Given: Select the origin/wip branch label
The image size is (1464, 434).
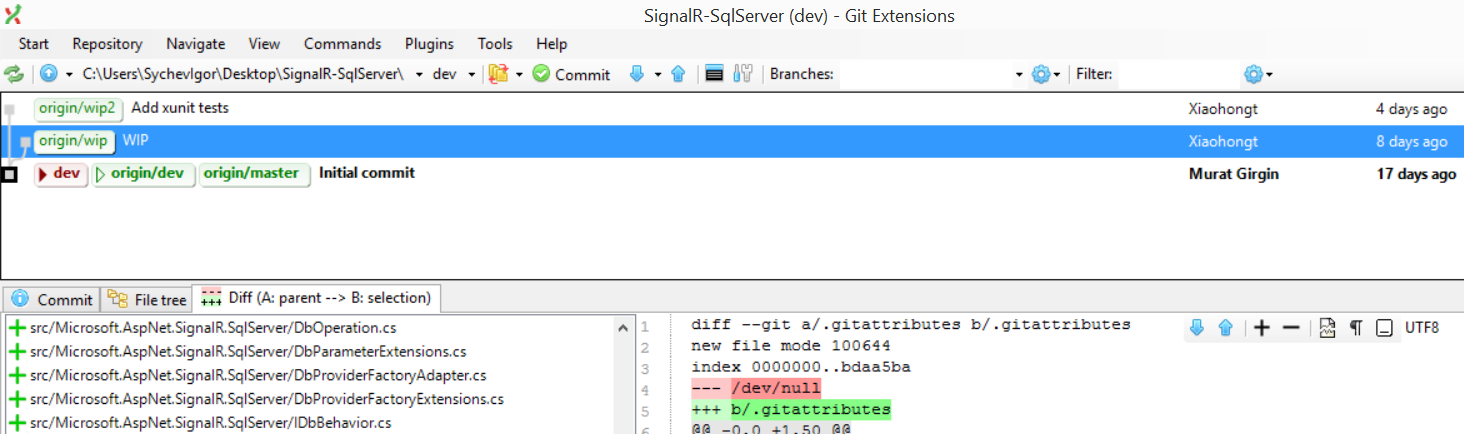Looking at the screenshot, I should tap(73, 141).
